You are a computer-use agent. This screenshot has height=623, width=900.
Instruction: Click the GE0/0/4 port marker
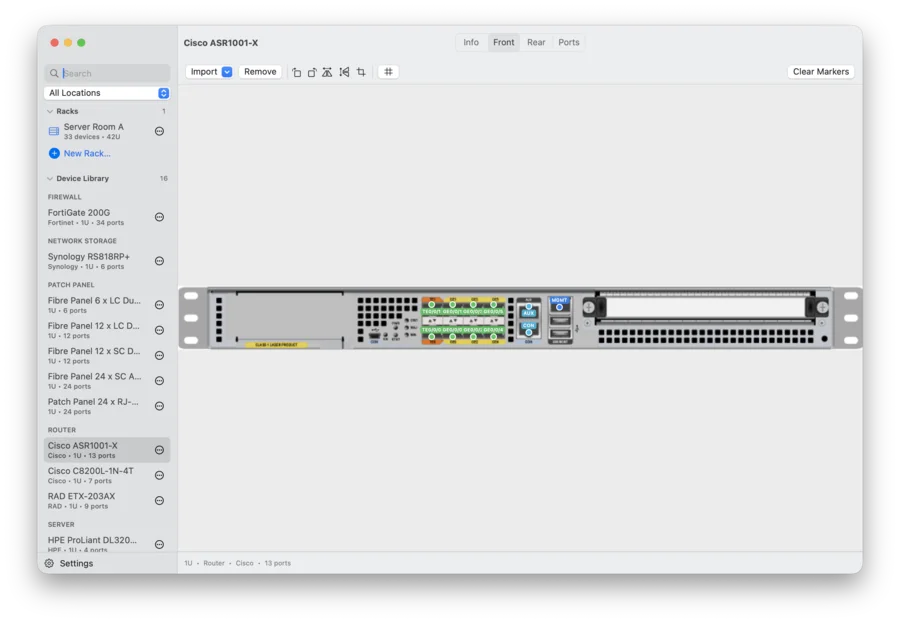[x=494, y=337]
